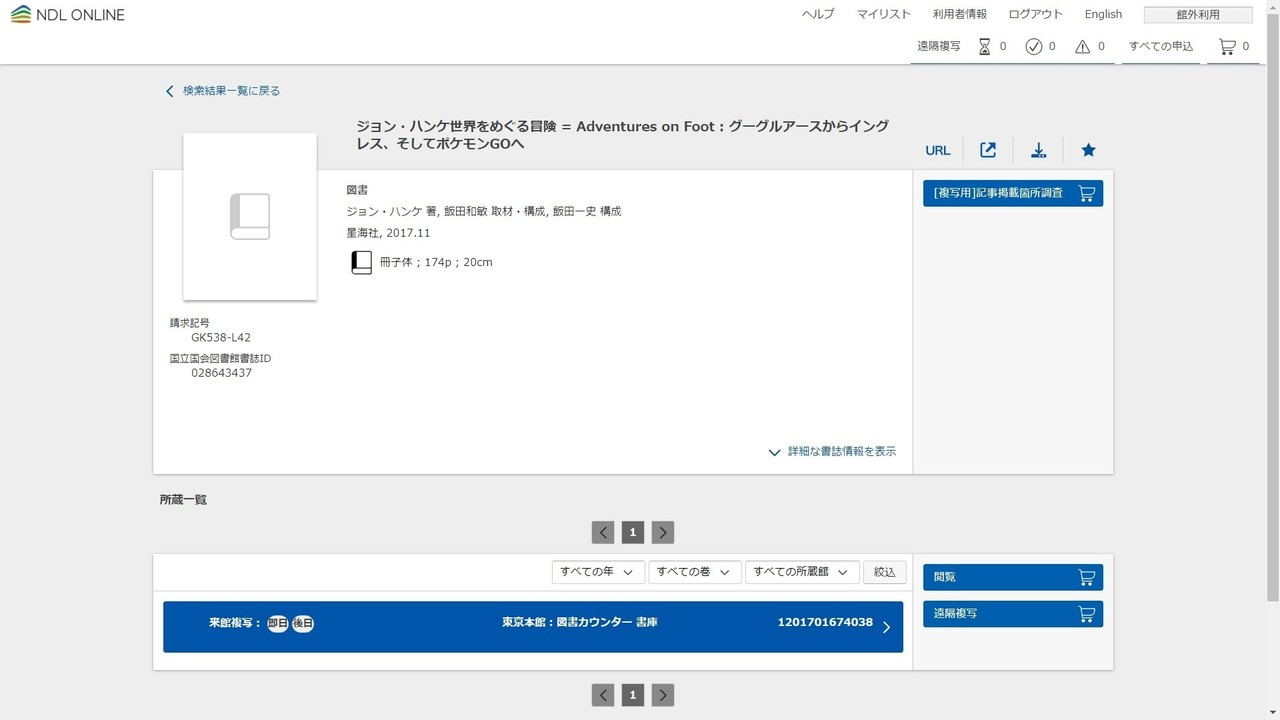Open マイリスト in top navigation
The width and height of the screenshot is (1280, 720).
pyautogui.click(x=883, y=14)
